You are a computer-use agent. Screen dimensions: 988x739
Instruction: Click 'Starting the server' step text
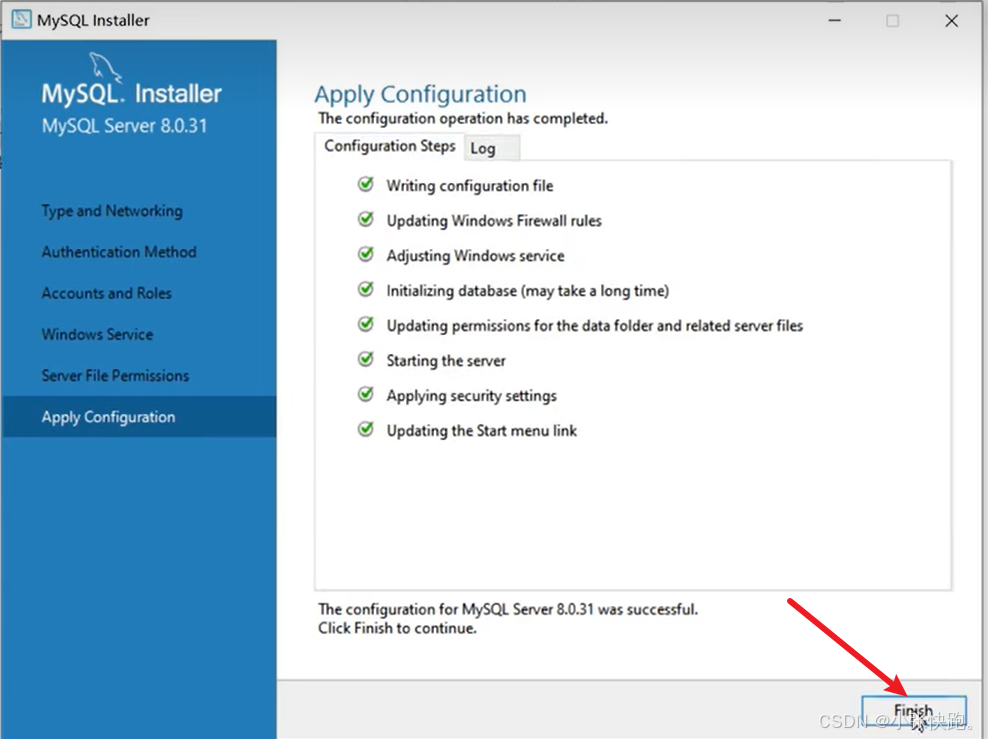click(x=446, y=360)
